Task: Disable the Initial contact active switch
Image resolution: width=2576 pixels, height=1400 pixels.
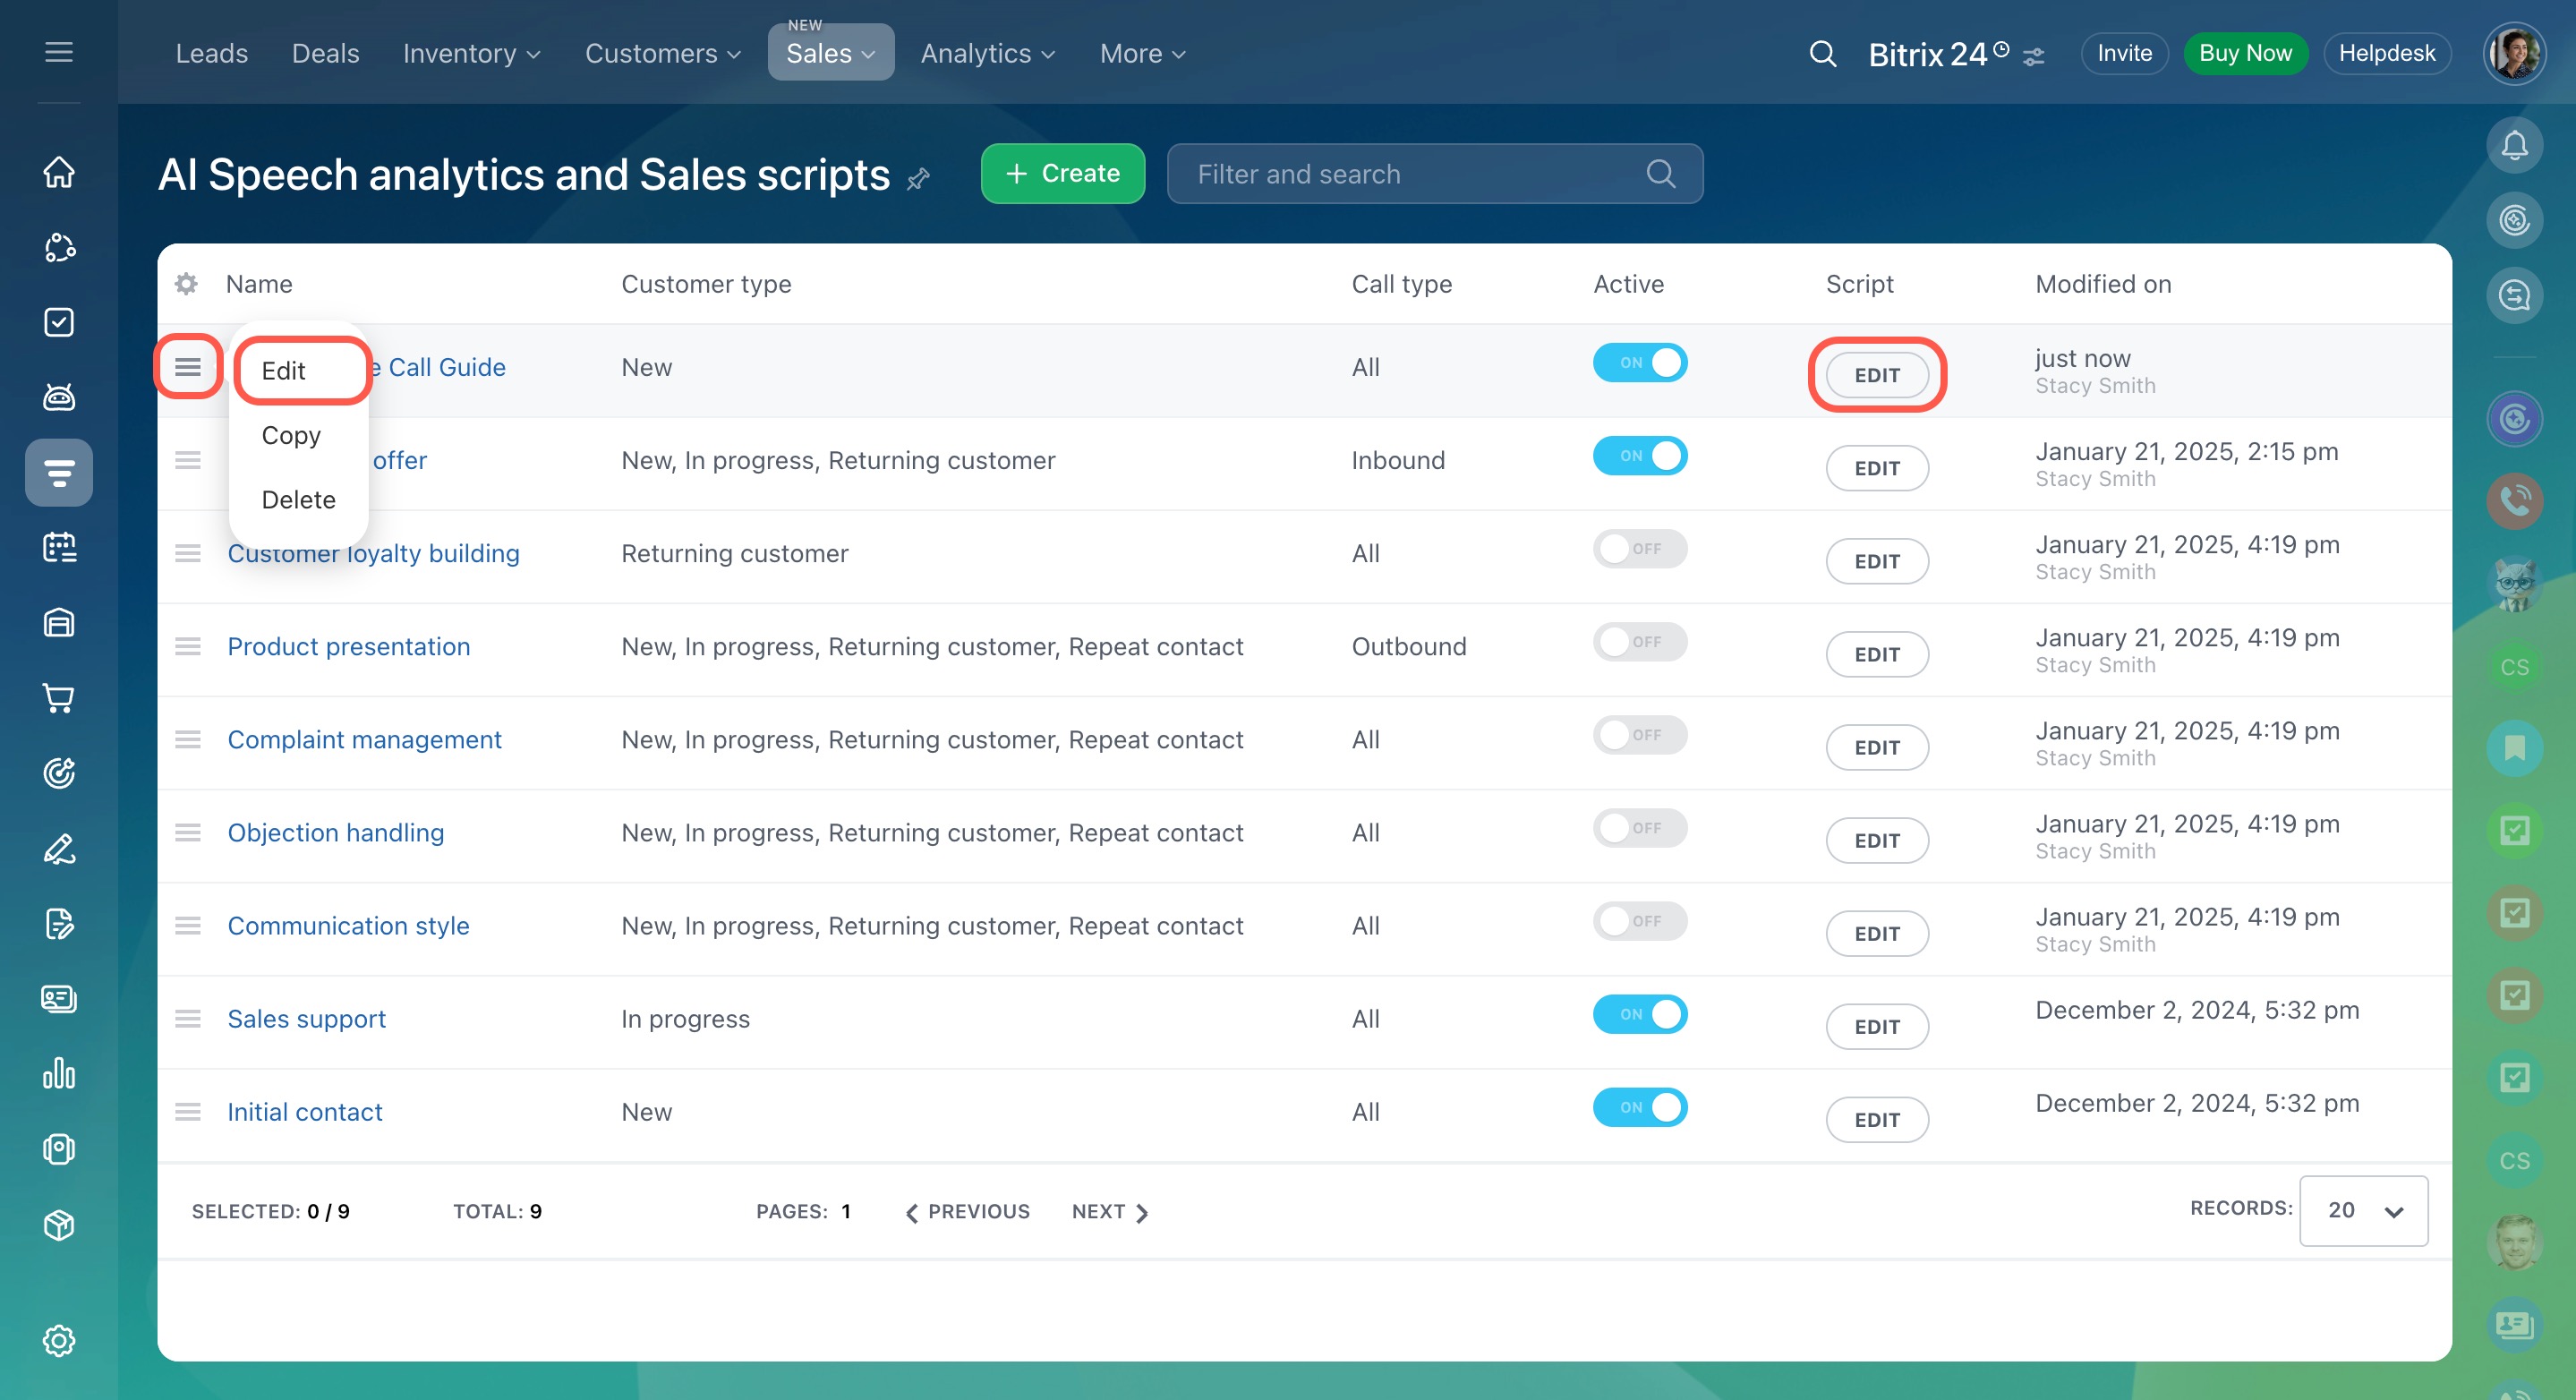Action: [x=1639, y=1107]
